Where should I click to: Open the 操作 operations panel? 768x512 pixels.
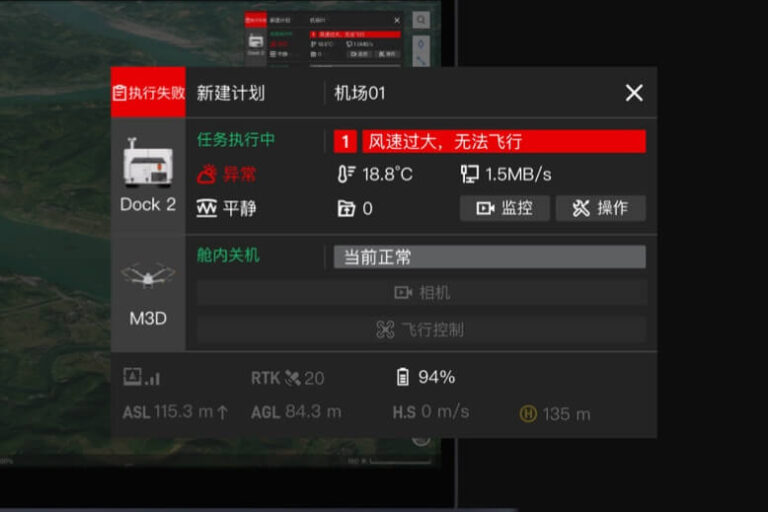coord(600,208)
